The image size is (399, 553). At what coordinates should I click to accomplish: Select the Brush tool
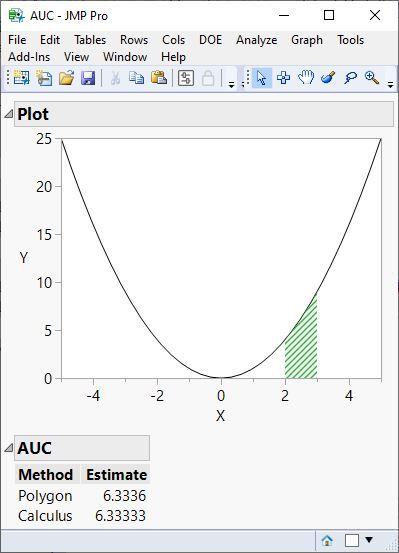tap(328, 77)
